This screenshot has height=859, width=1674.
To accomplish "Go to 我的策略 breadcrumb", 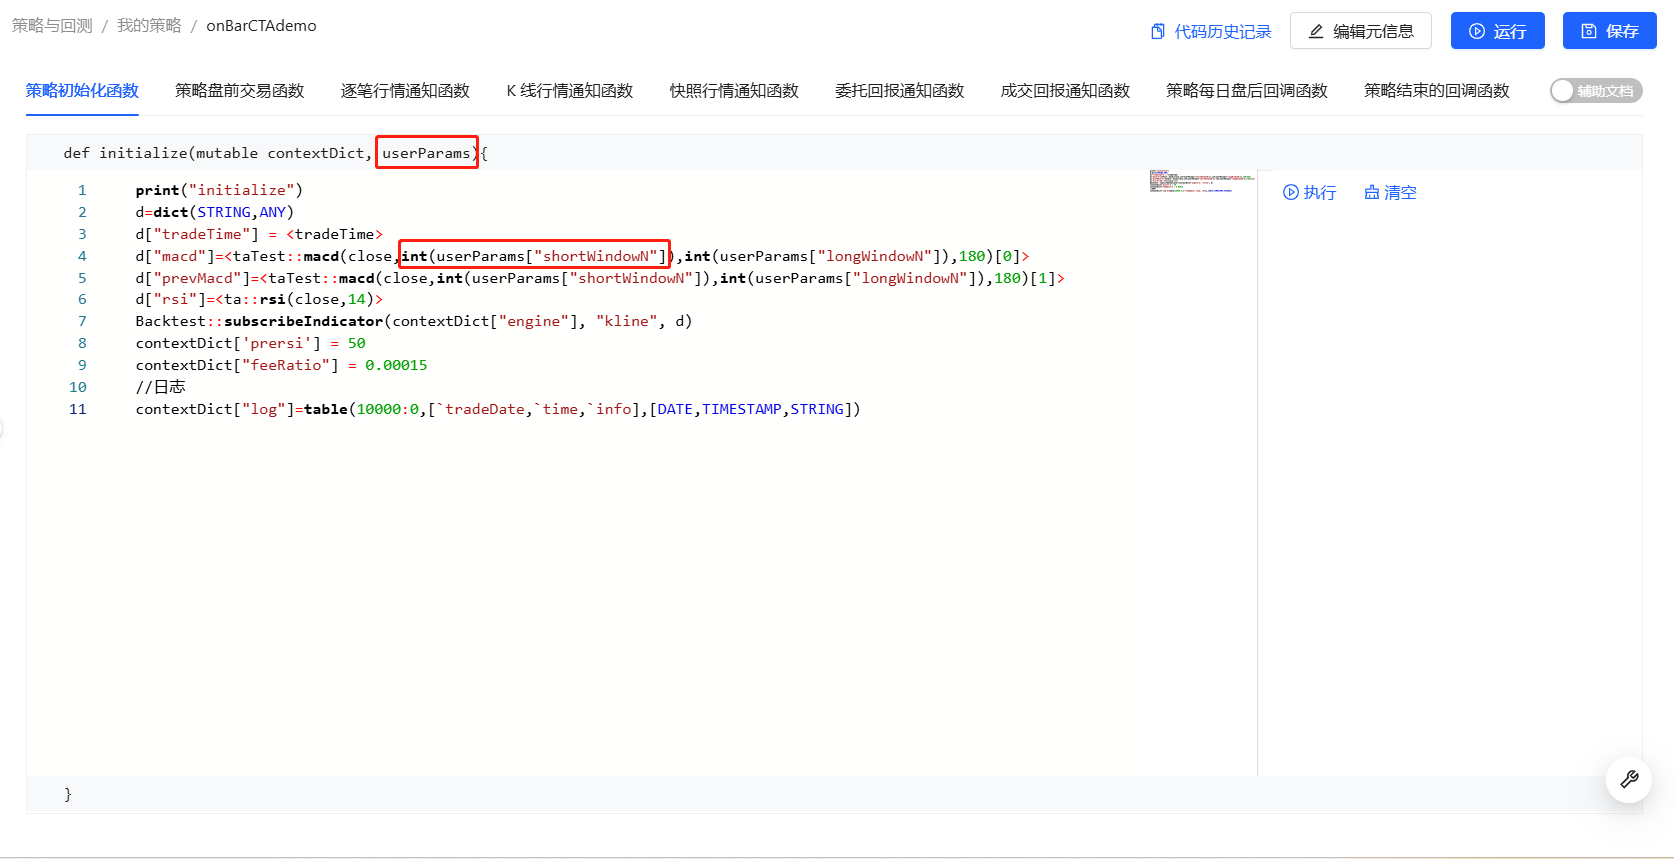I will [149, 26].
